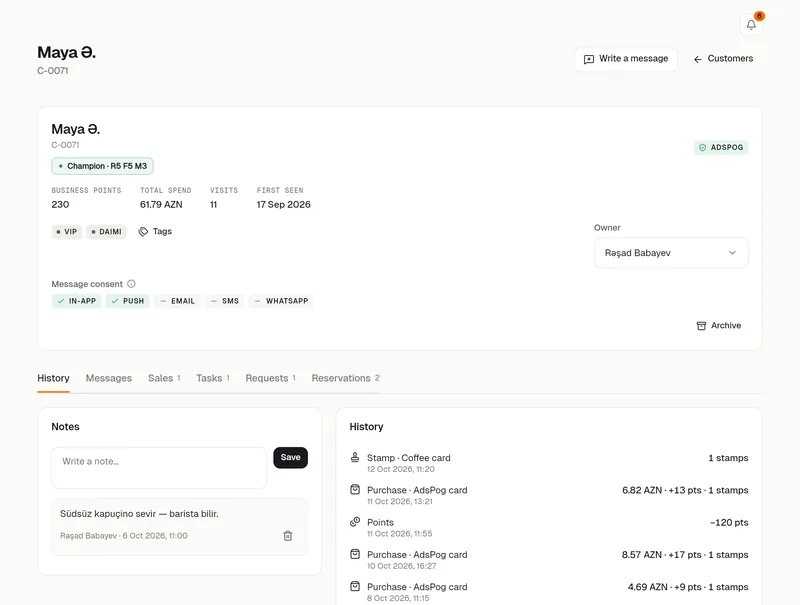Click purchase icon for 8 Oct 11:15 entry

(355, 586)
